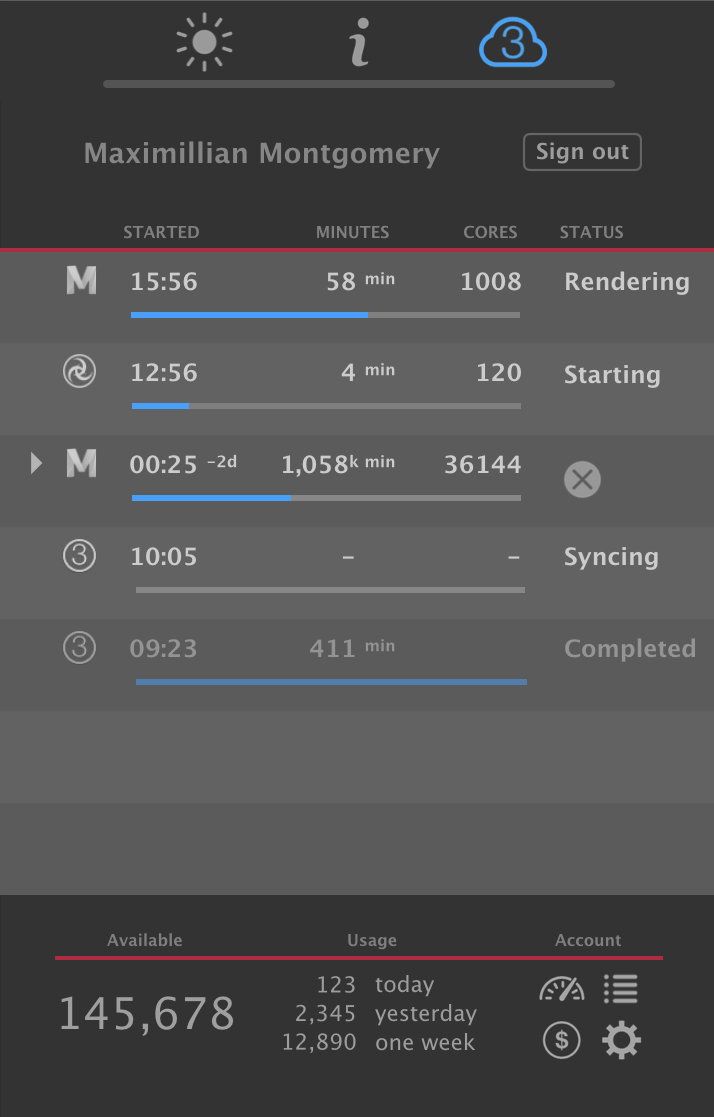Click the STATUS column header
The width and height of the screenshot is (714, 1117).
click(591, 232)
